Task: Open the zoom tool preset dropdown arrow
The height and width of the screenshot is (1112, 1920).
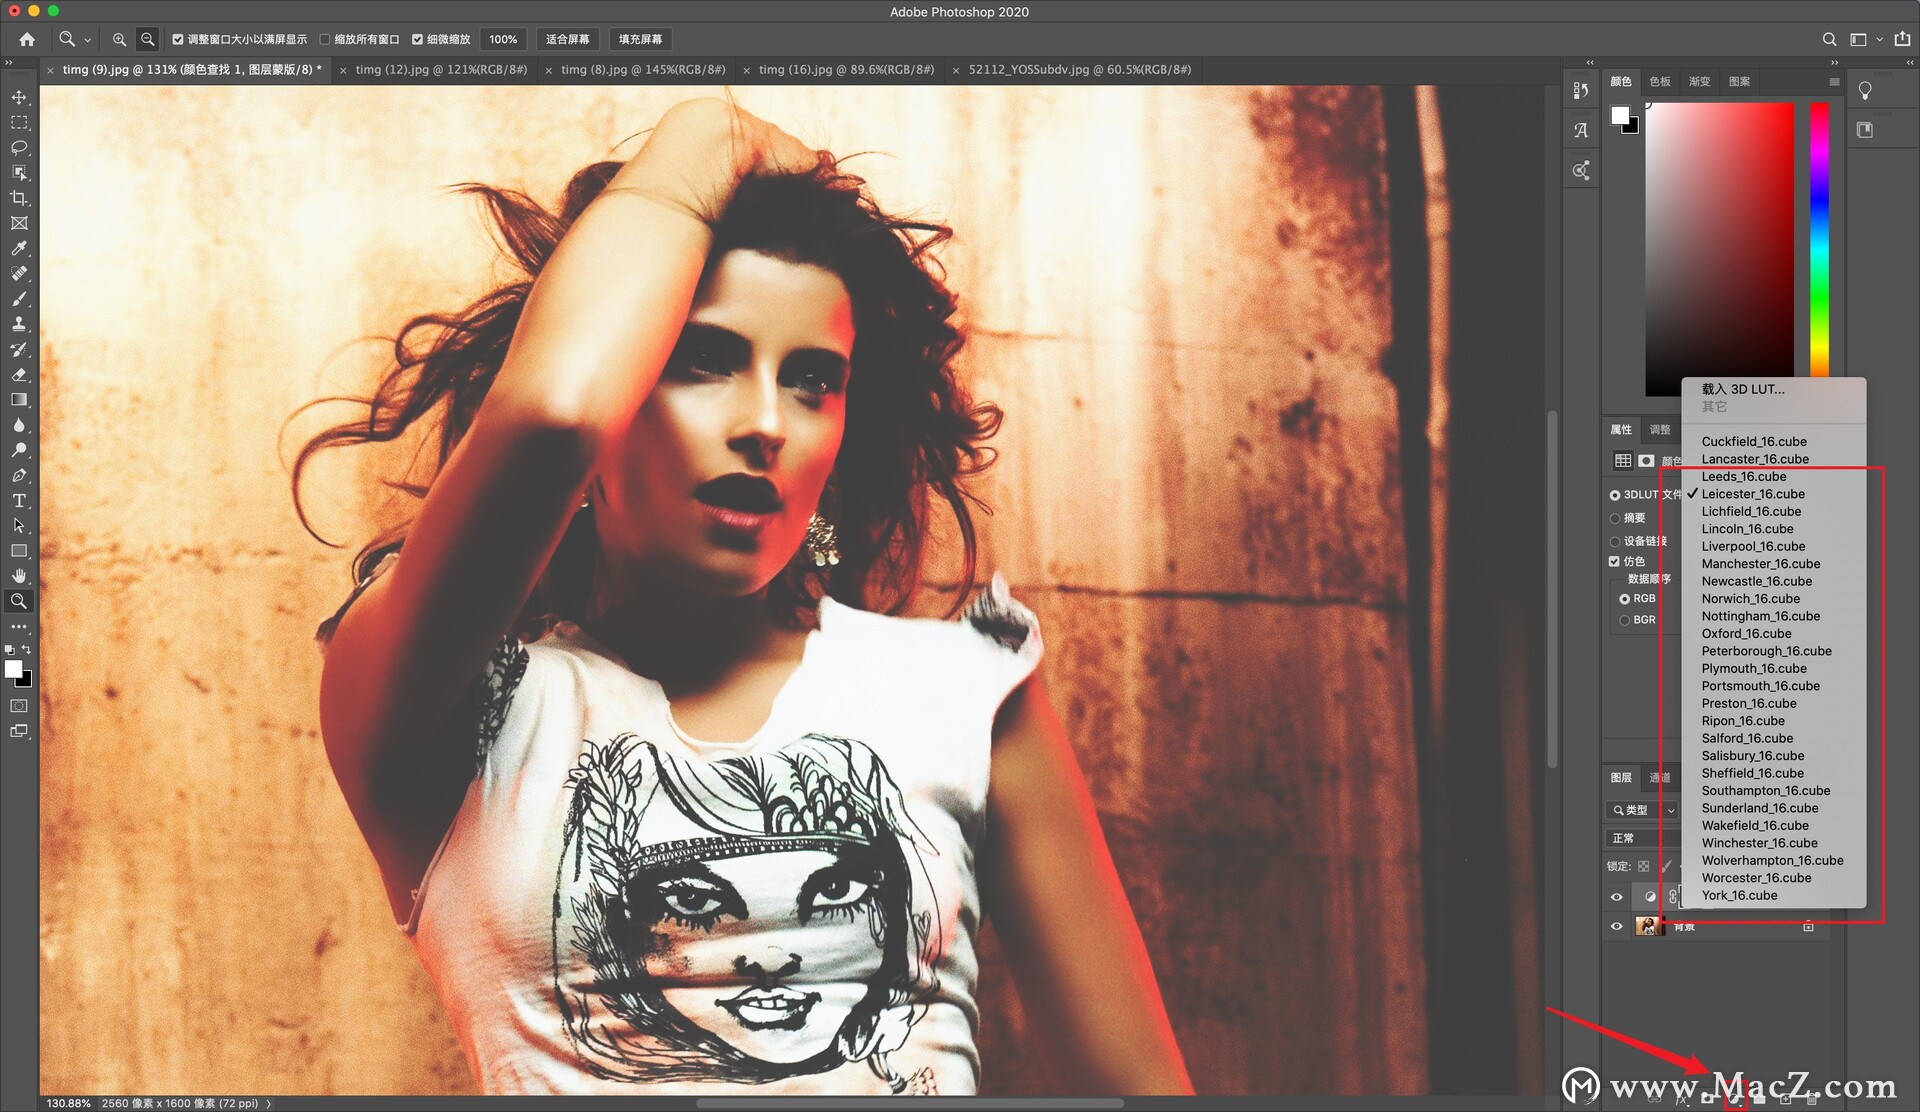Action: [x=88, y=40]
